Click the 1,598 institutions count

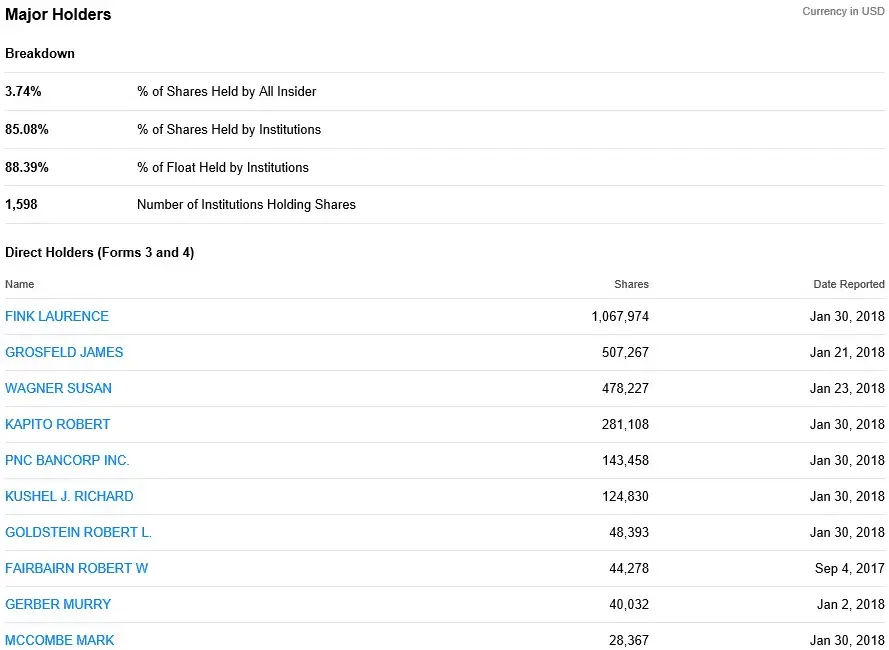(21, 204)
